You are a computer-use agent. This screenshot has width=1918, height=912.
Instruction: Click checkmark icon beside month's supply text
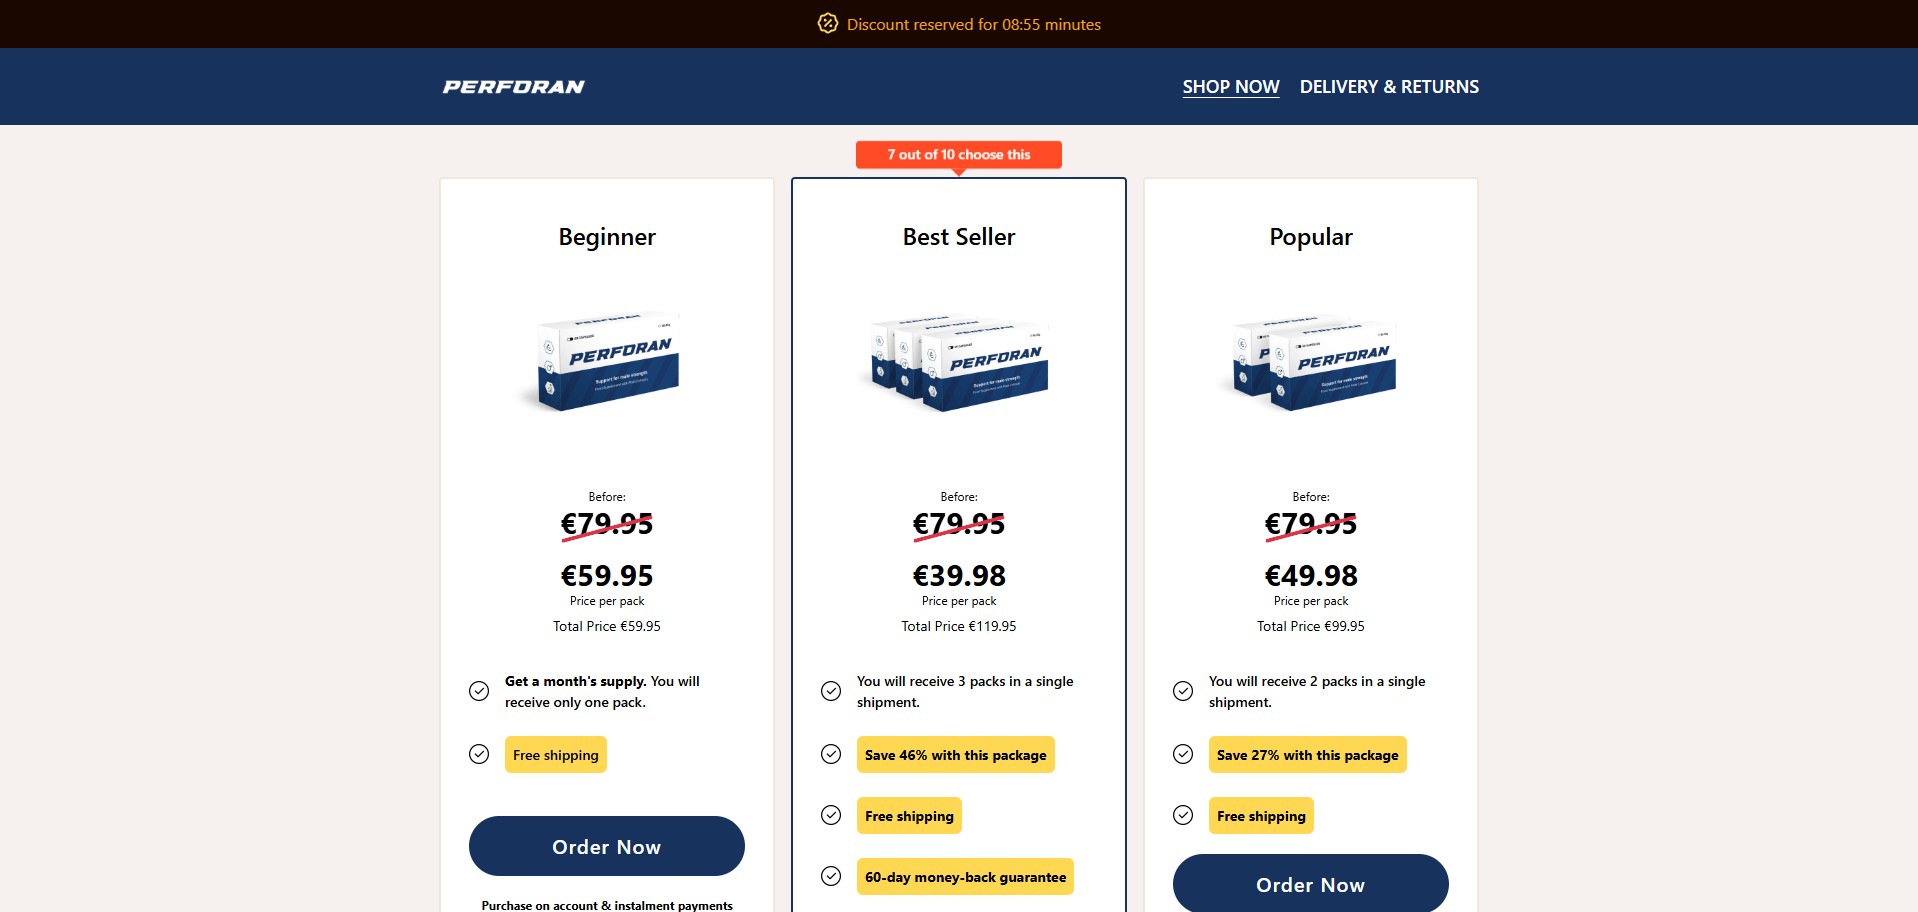(x=479, y=691)
